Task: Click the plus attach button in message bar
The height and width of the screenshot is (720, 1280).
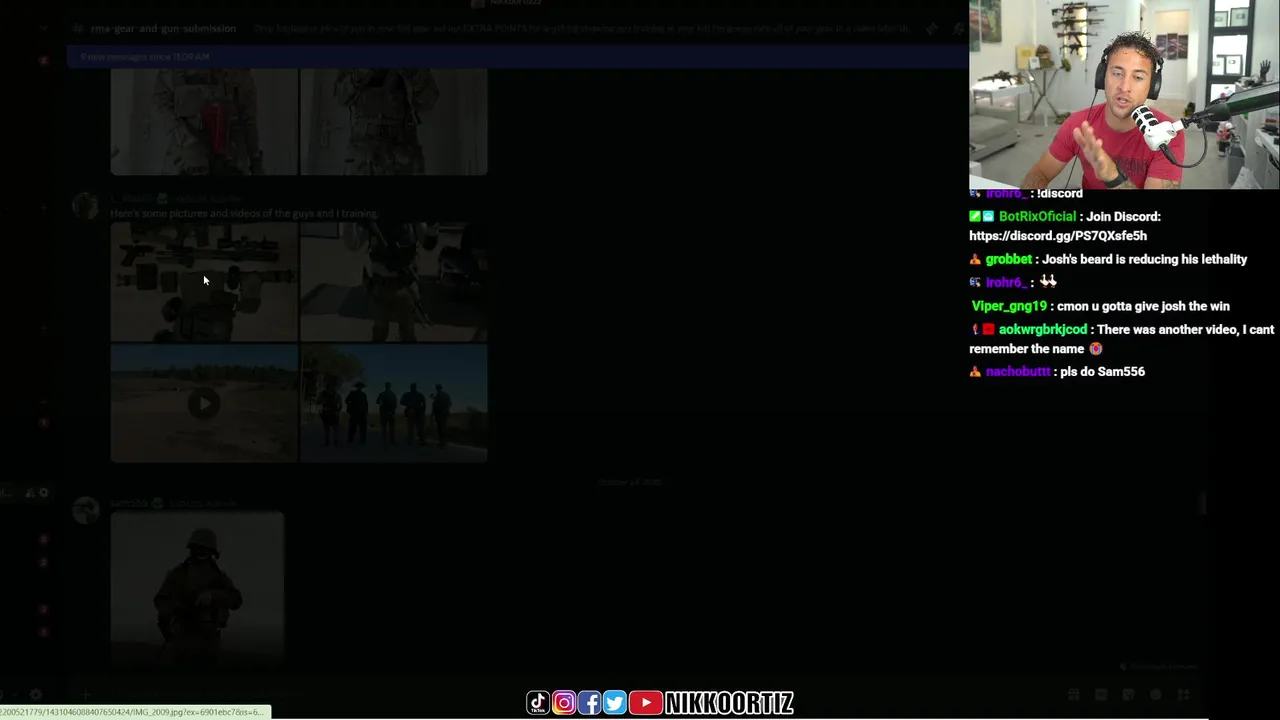Action: (x=86, y=694)
